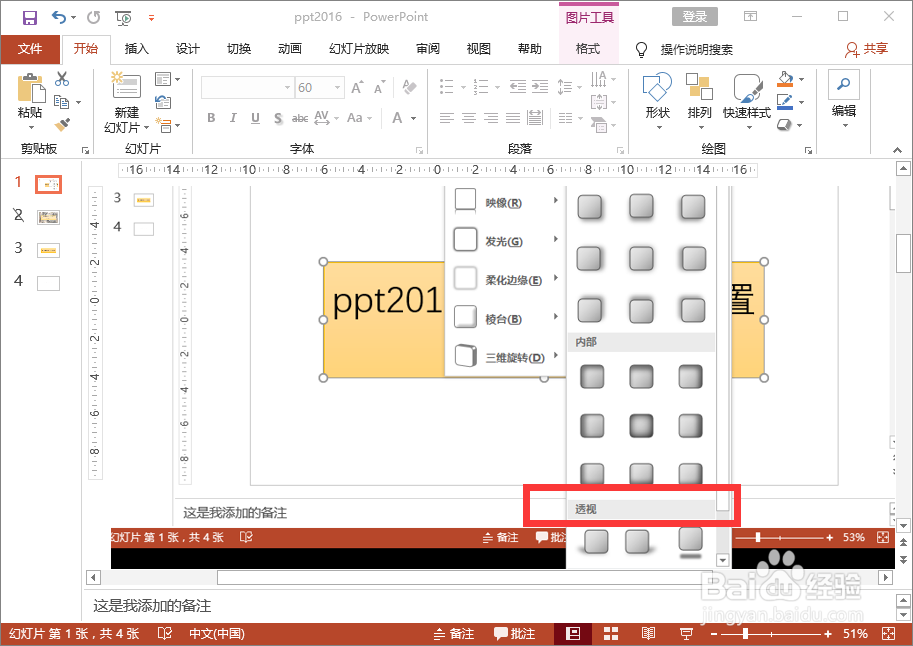Click the Quick Styles icon
Image resolution: width=913 pixels, height=646 pixels.
(748, 88)
